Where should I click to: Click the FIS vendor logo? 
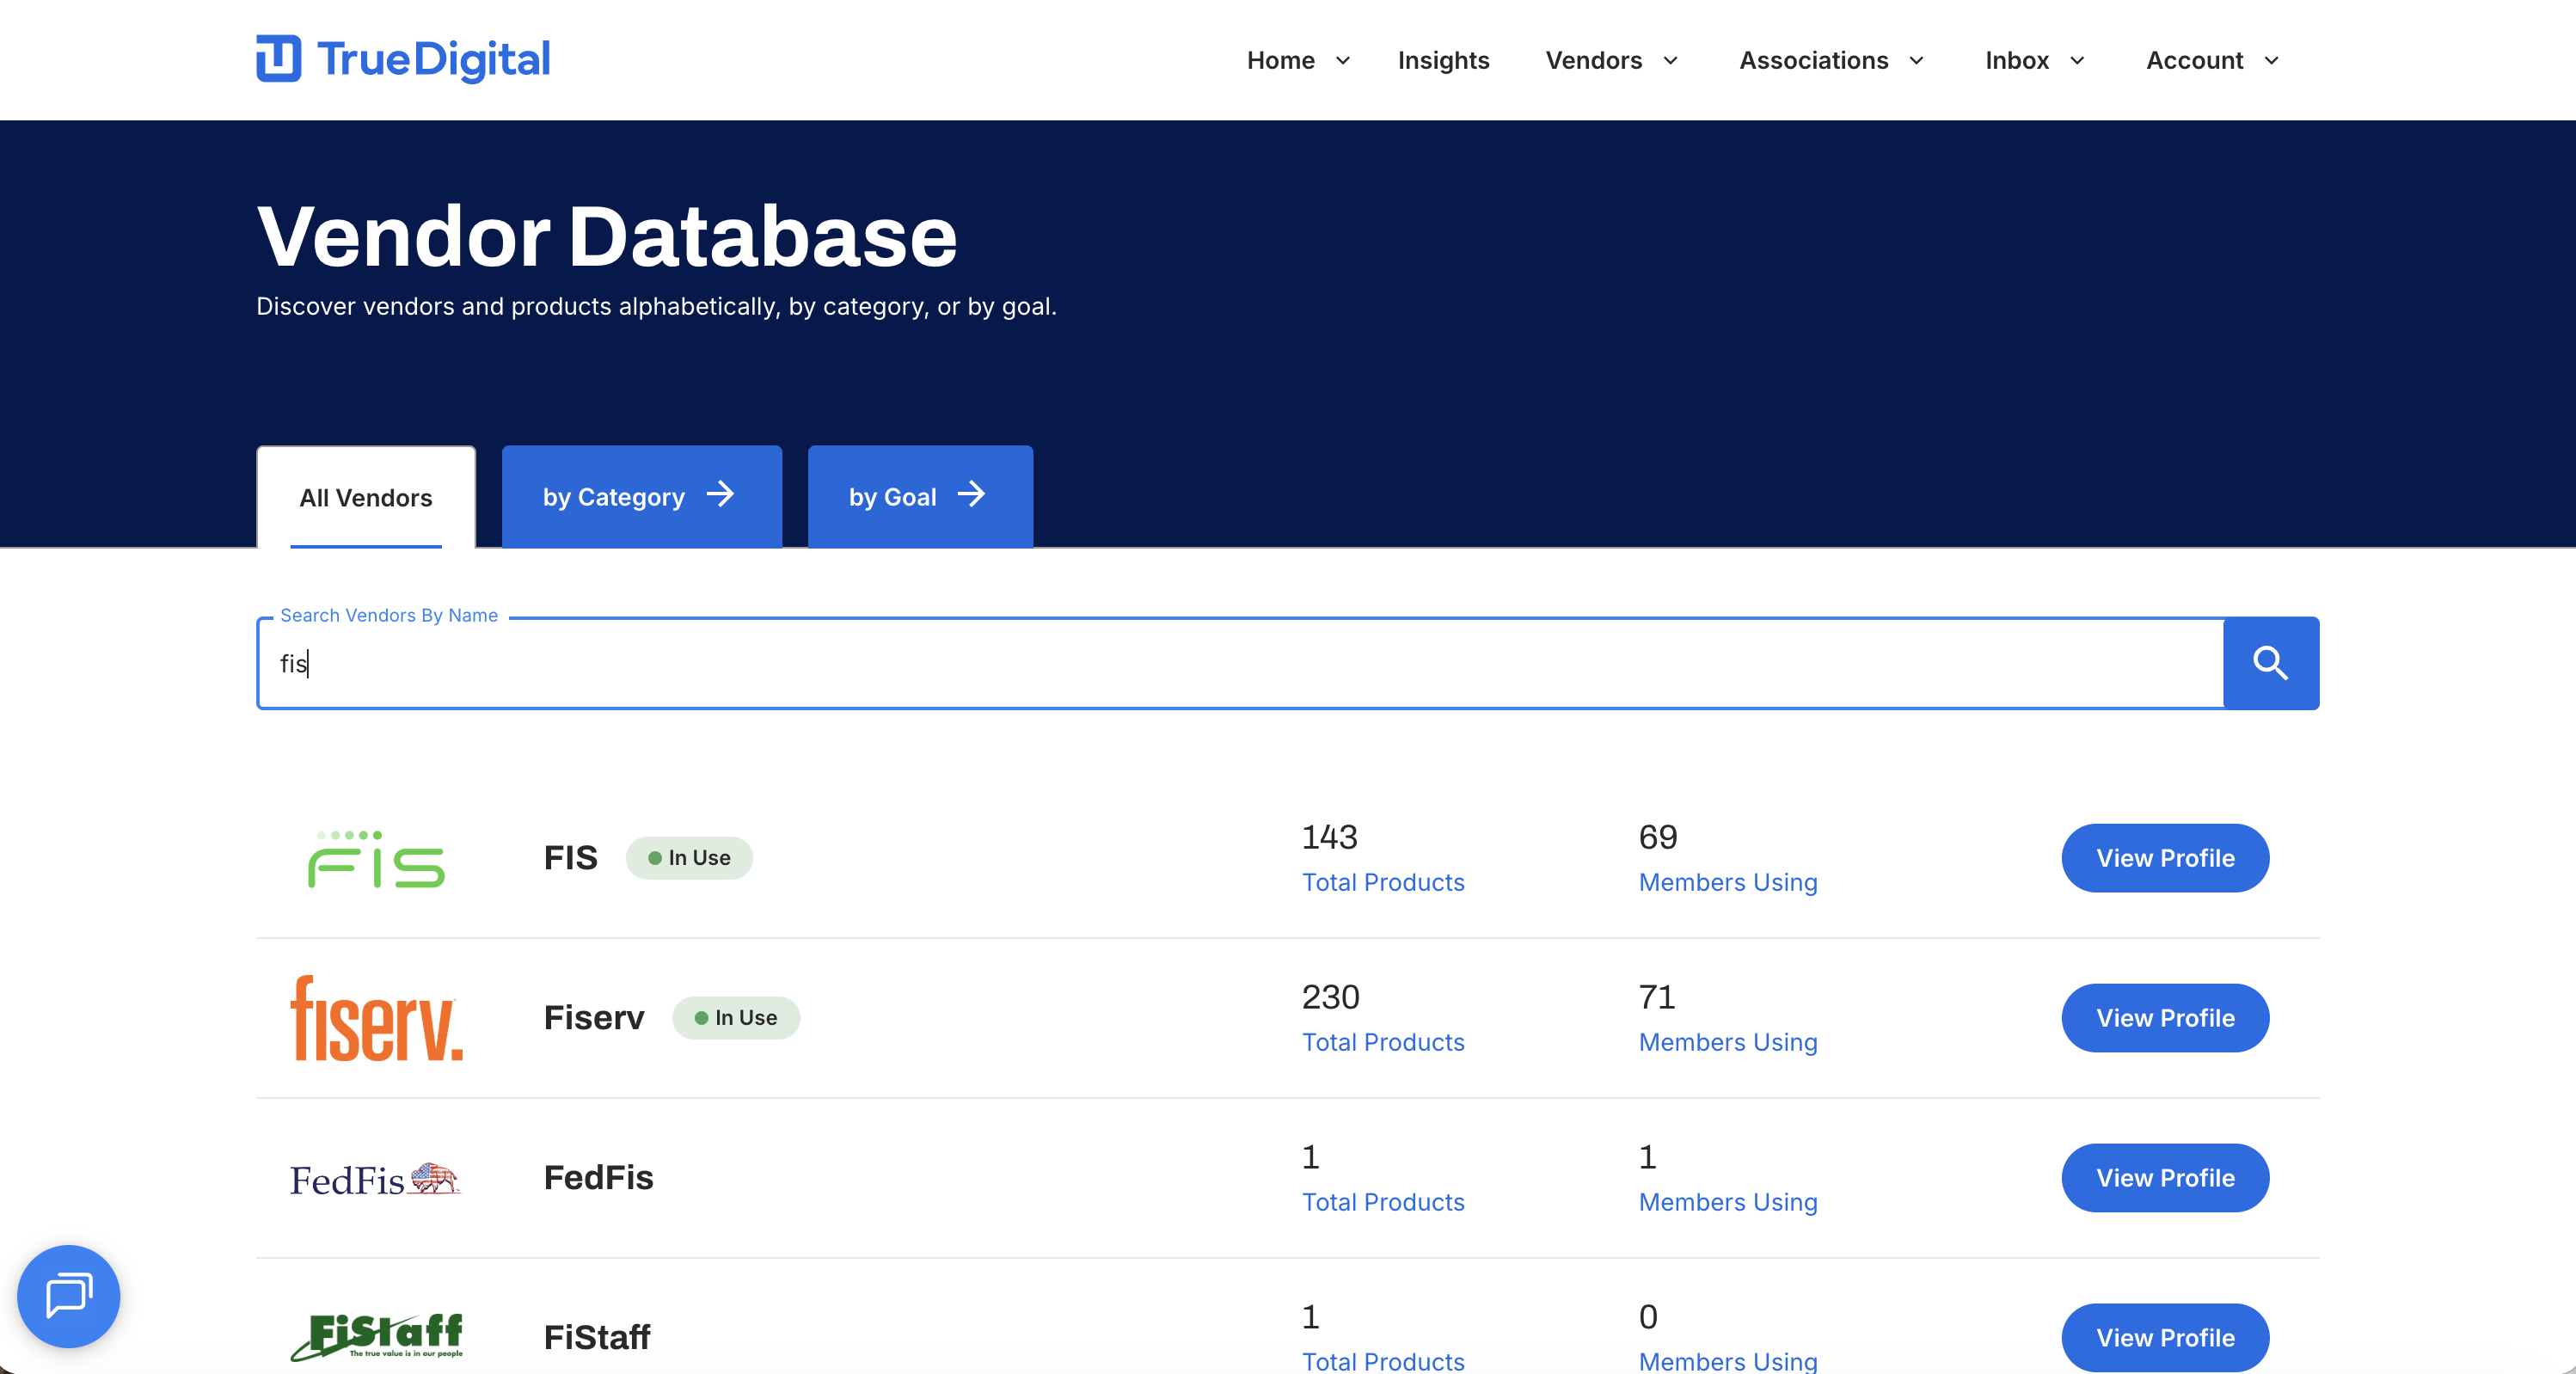(374, 858)
